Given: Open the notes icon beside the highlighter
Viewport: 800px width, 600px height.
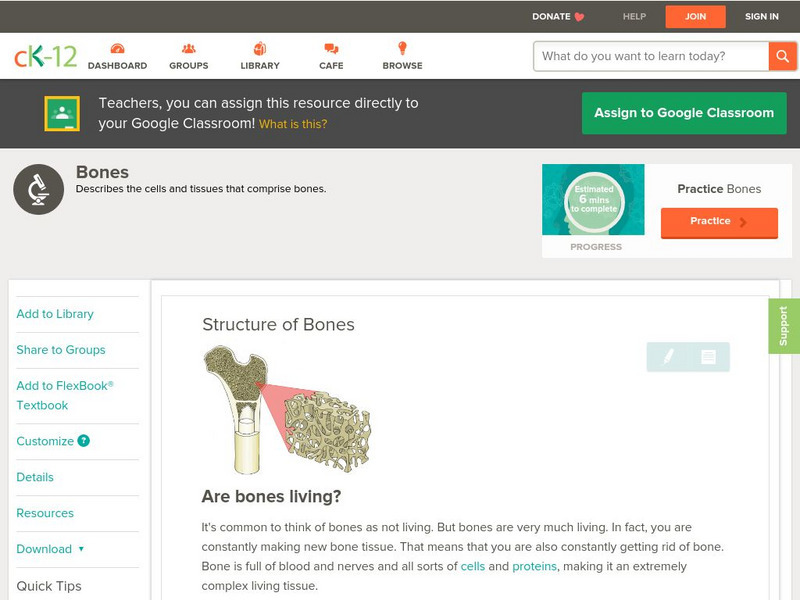Looking at the screenshot, I should coord(706,357).
